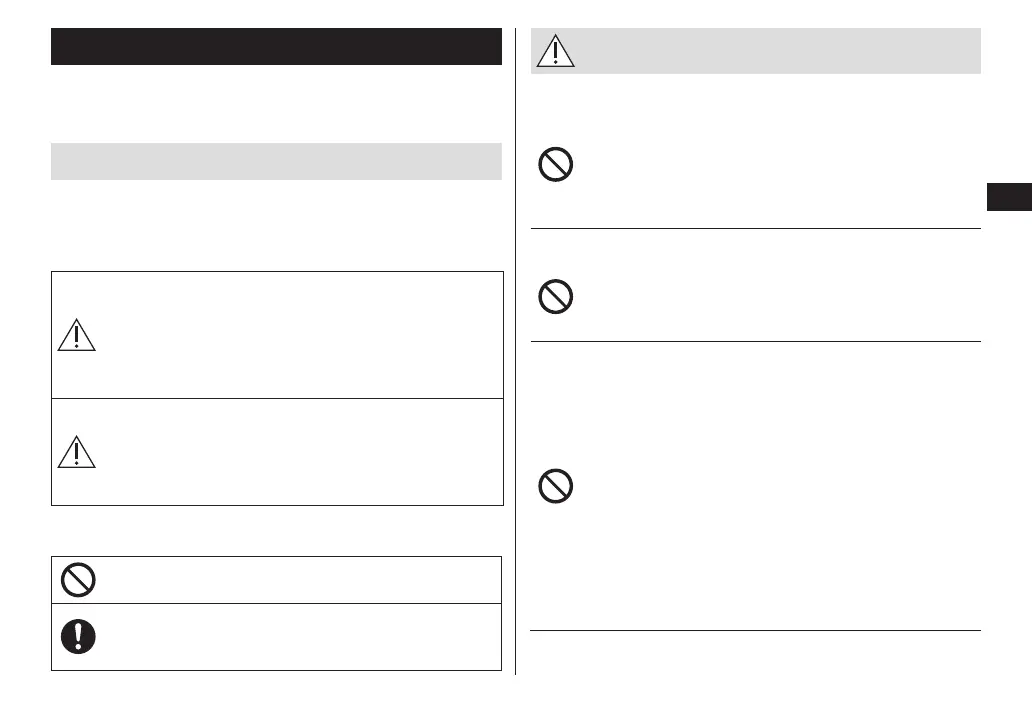Click the gray section heading bar on left page
This screenshot has width=1032, height=726.
click(x=276, y=162)
